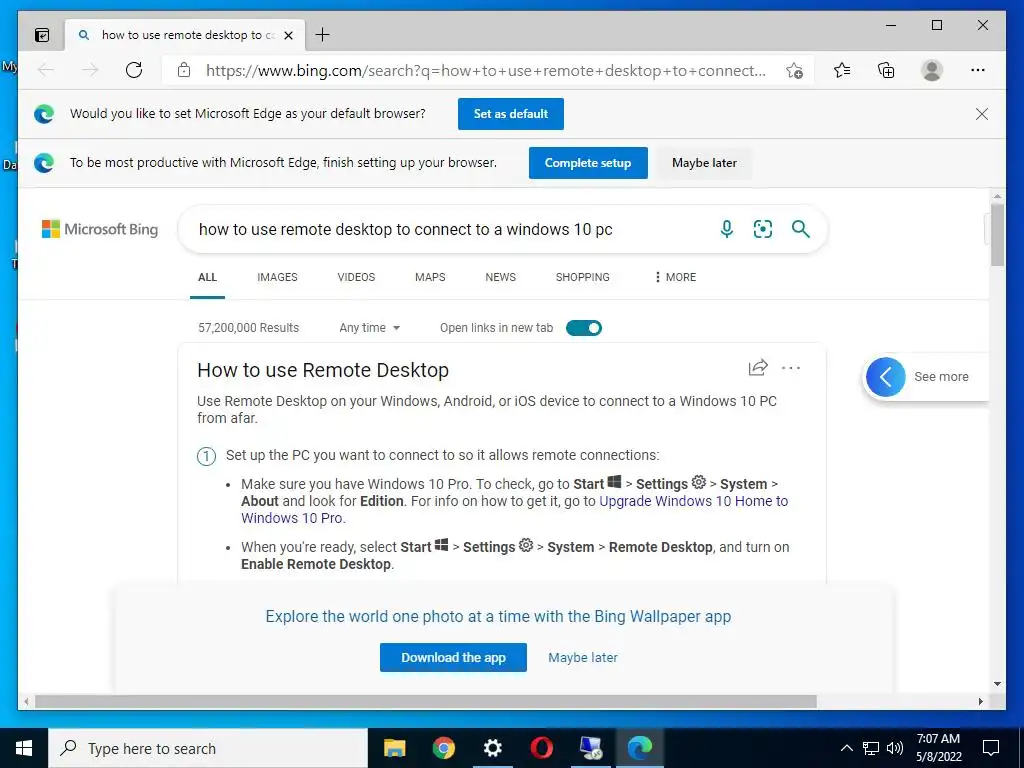Open the Collections icon
This screenshot has height=768, width=1024.
pos(886,70)
